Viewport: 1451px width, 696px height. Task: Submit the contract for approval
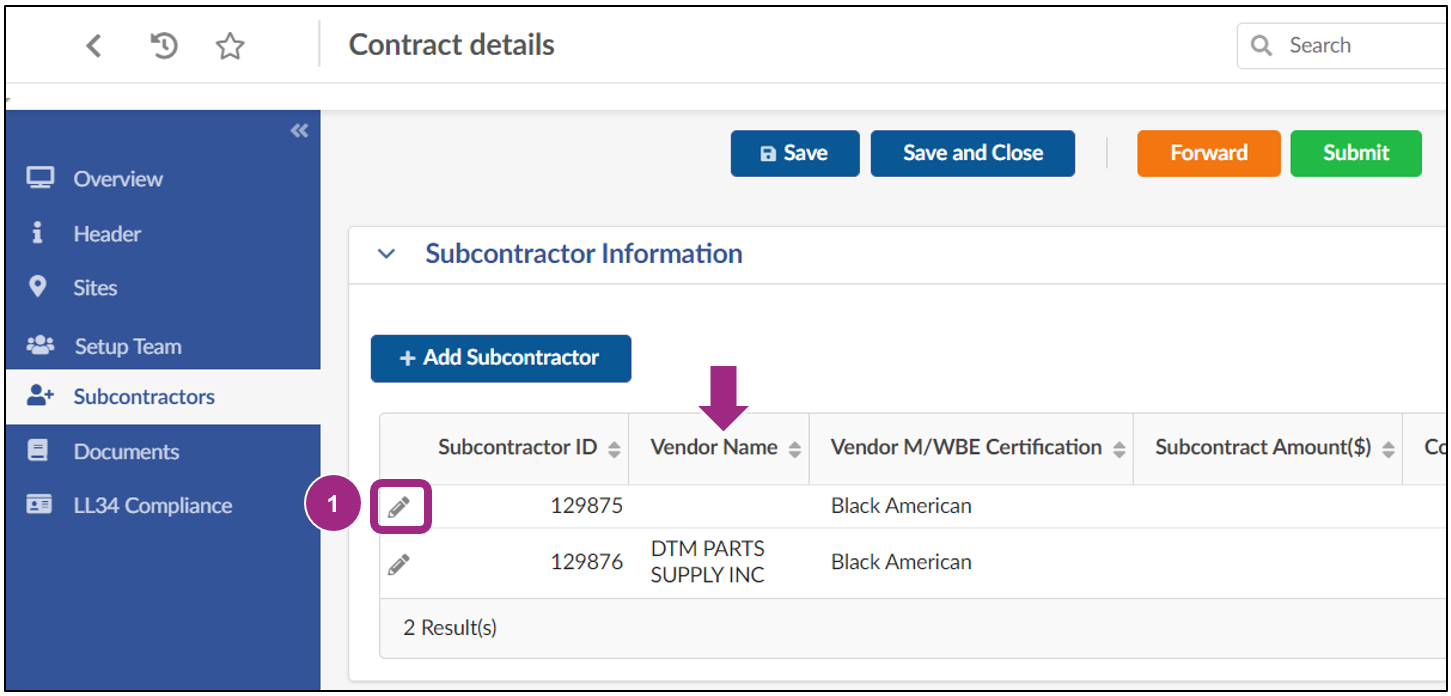(x=1356, y=153)
